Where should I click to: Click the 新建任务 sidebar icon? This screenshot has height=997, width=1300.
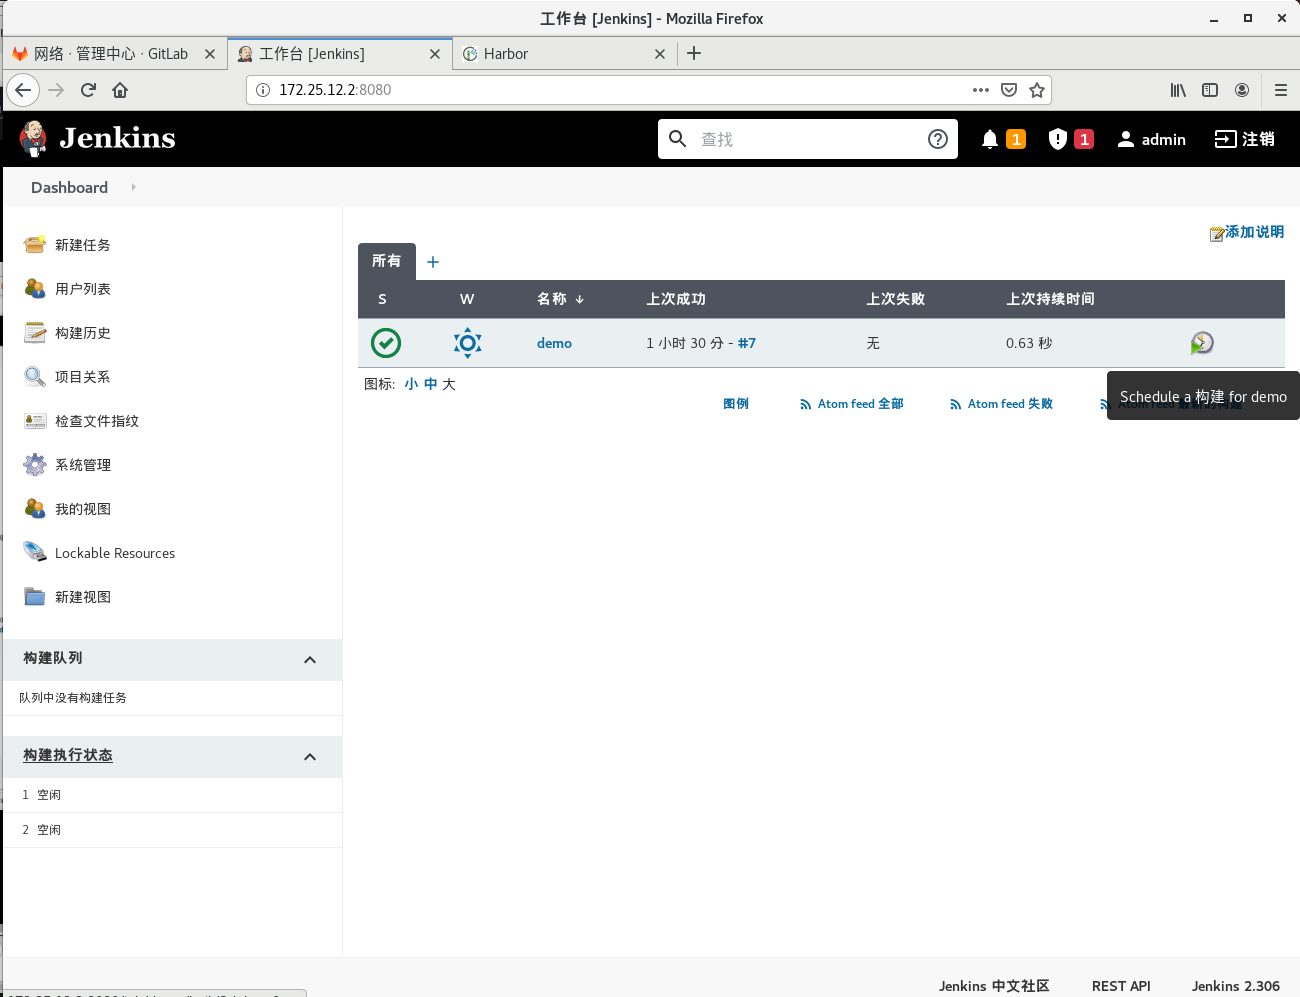click(x=35, y=245)
